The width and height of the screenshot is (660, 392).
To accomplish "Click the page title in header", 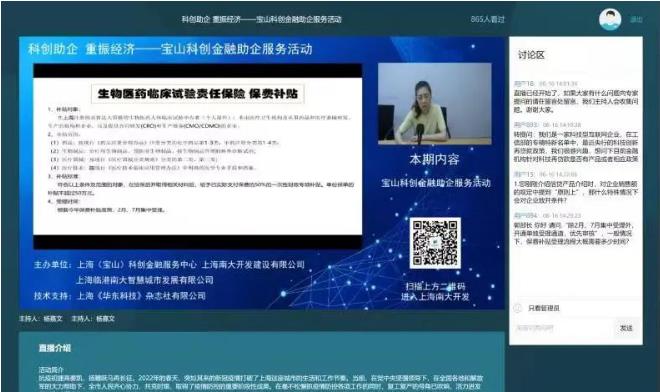I will pos(261,19).
